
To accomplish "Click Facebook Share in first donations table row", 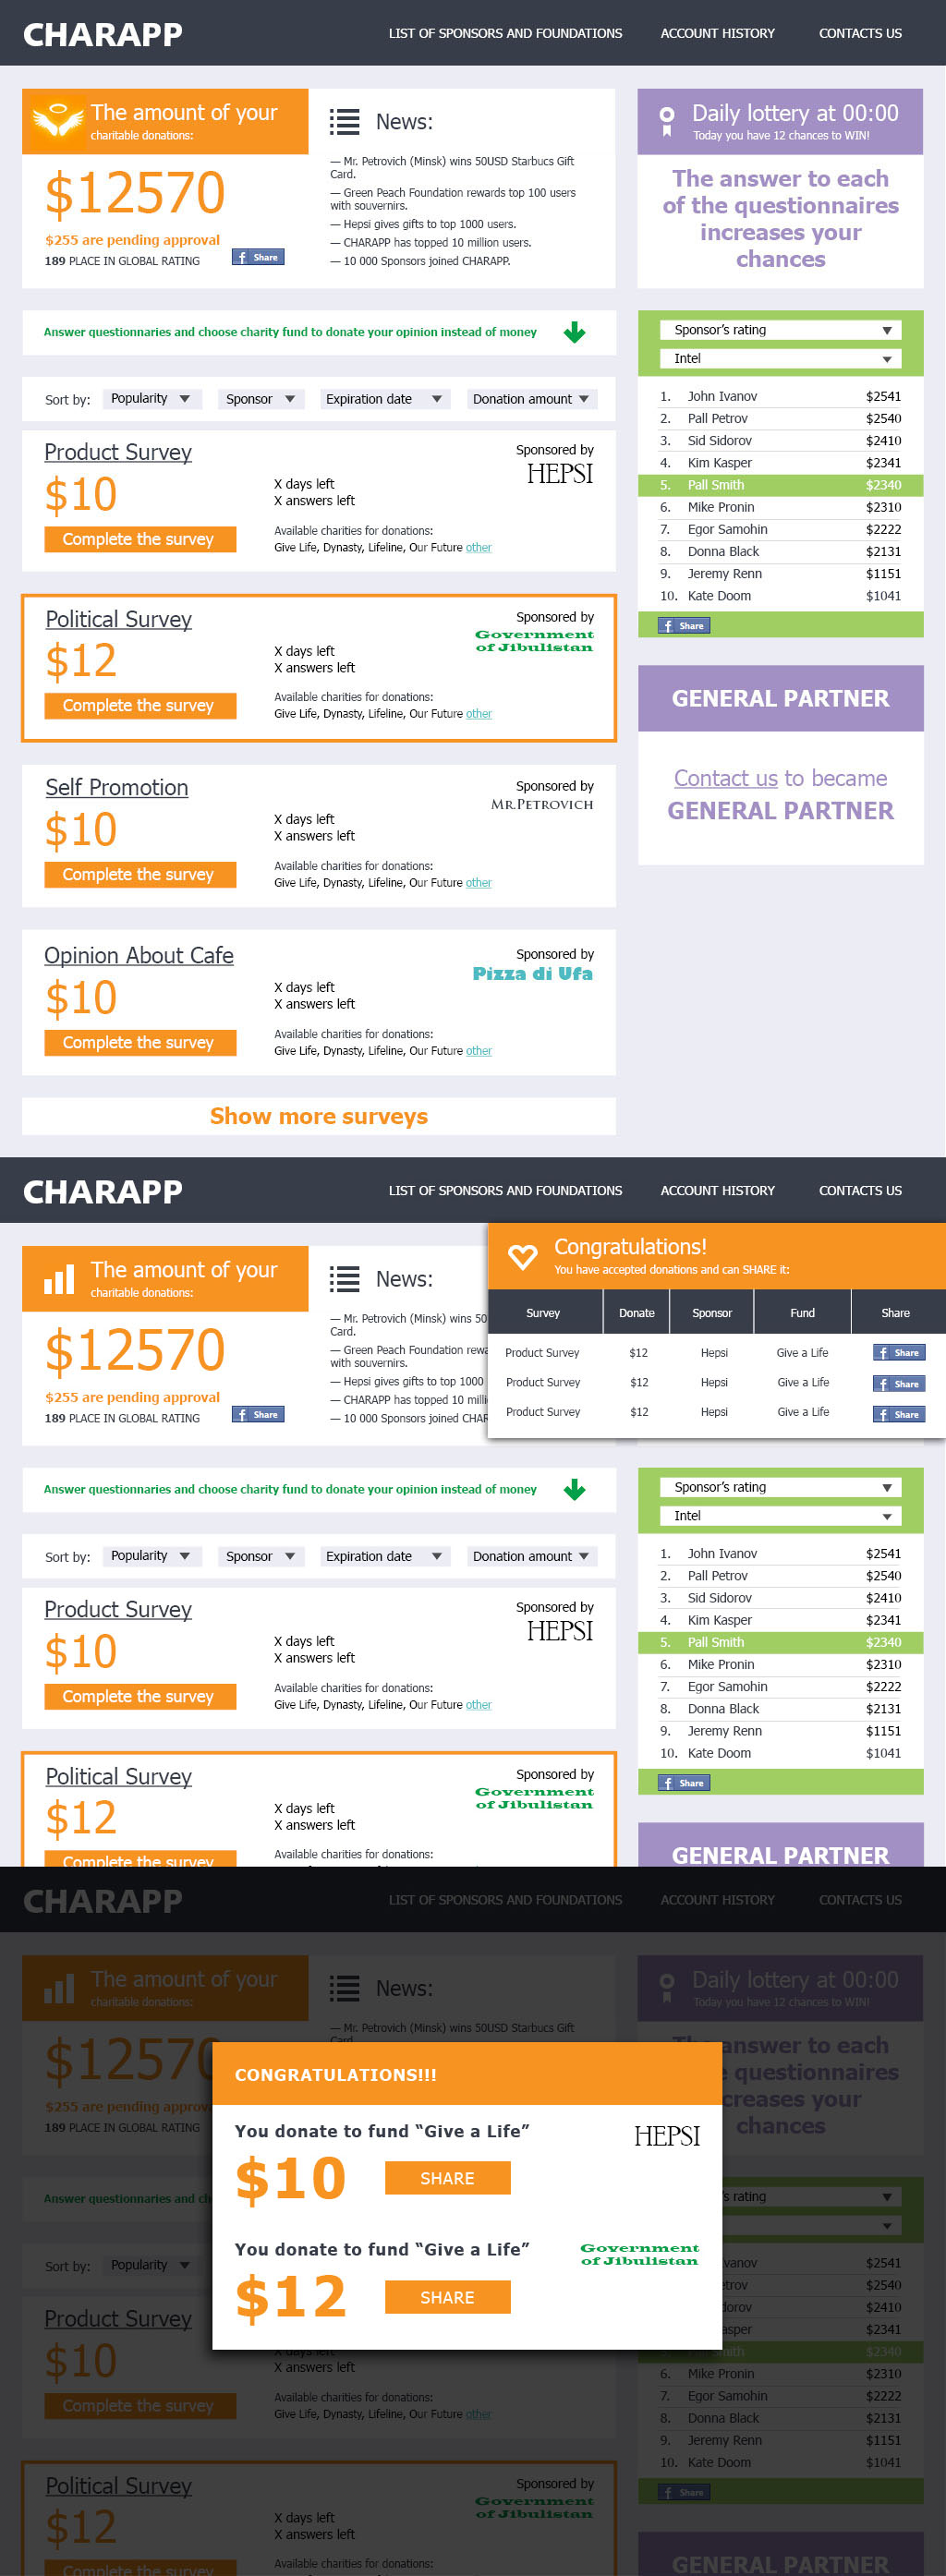I will point(899,1353).
